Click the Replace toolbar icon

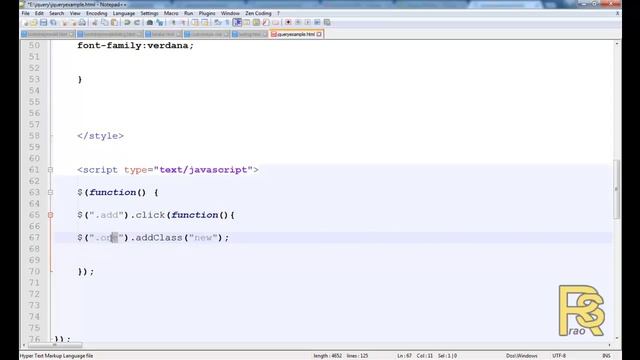160,22
